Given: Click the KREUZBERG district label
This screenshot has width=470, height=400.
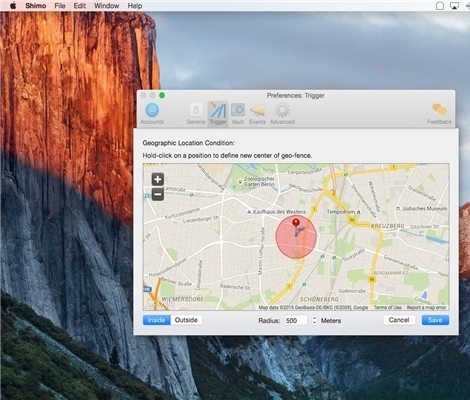Looking at the screenshot, I should (x=387, y=226).
